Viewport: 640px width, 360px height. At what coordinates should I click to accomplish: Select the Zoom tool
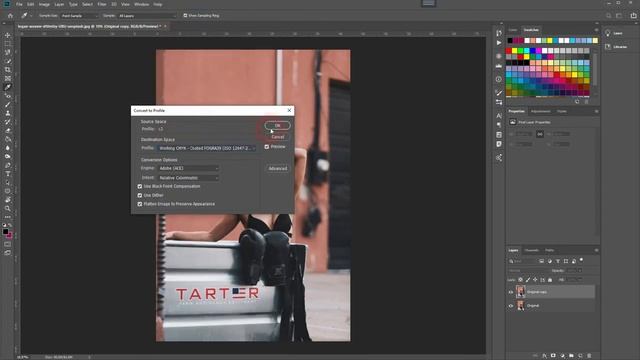[7, 209]
